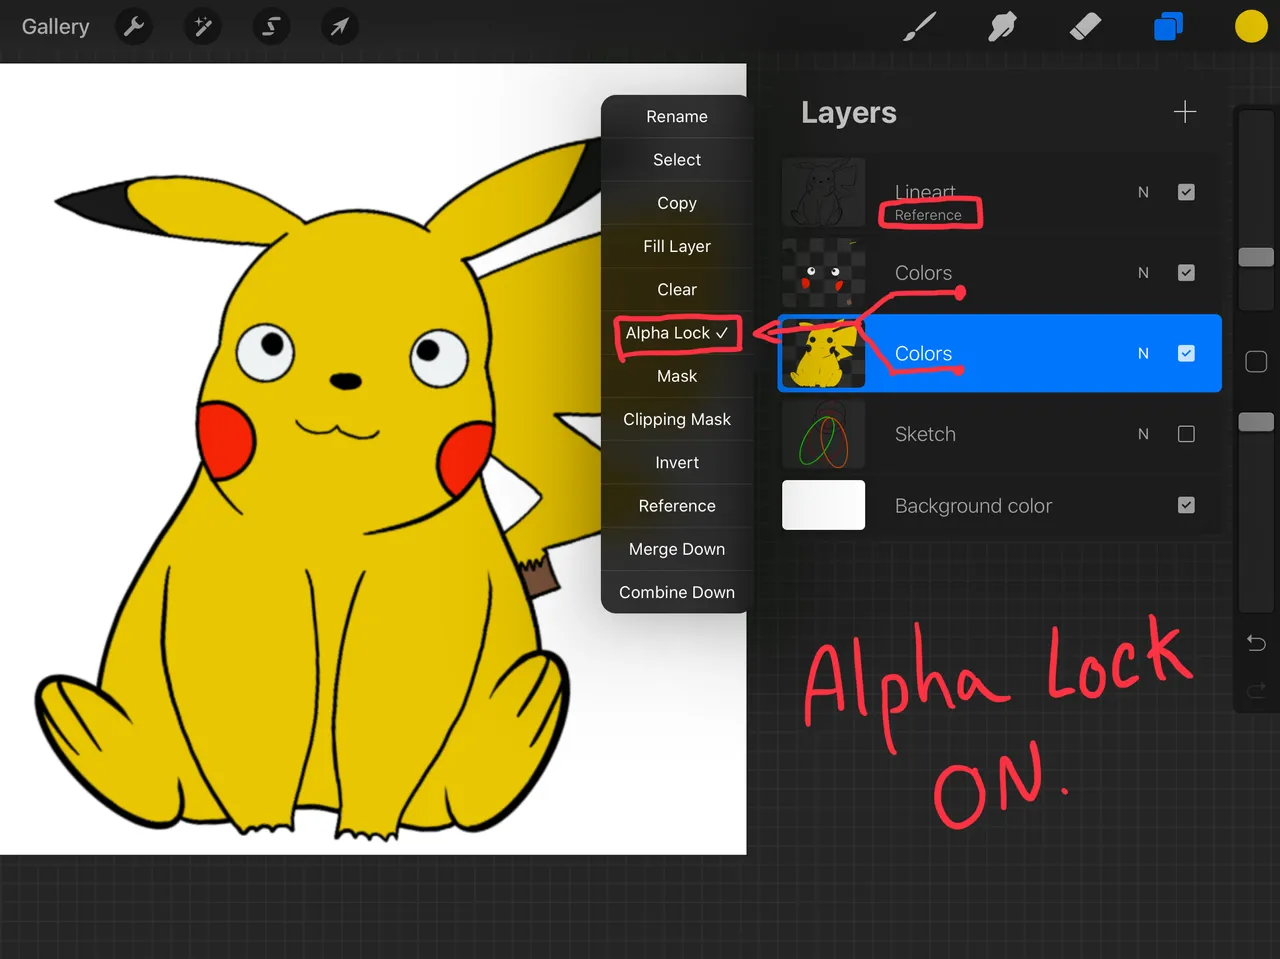The width and height of the screenshot is (1280, 959).
Task: Select the Paint brush tool
Action: point(919,27)
